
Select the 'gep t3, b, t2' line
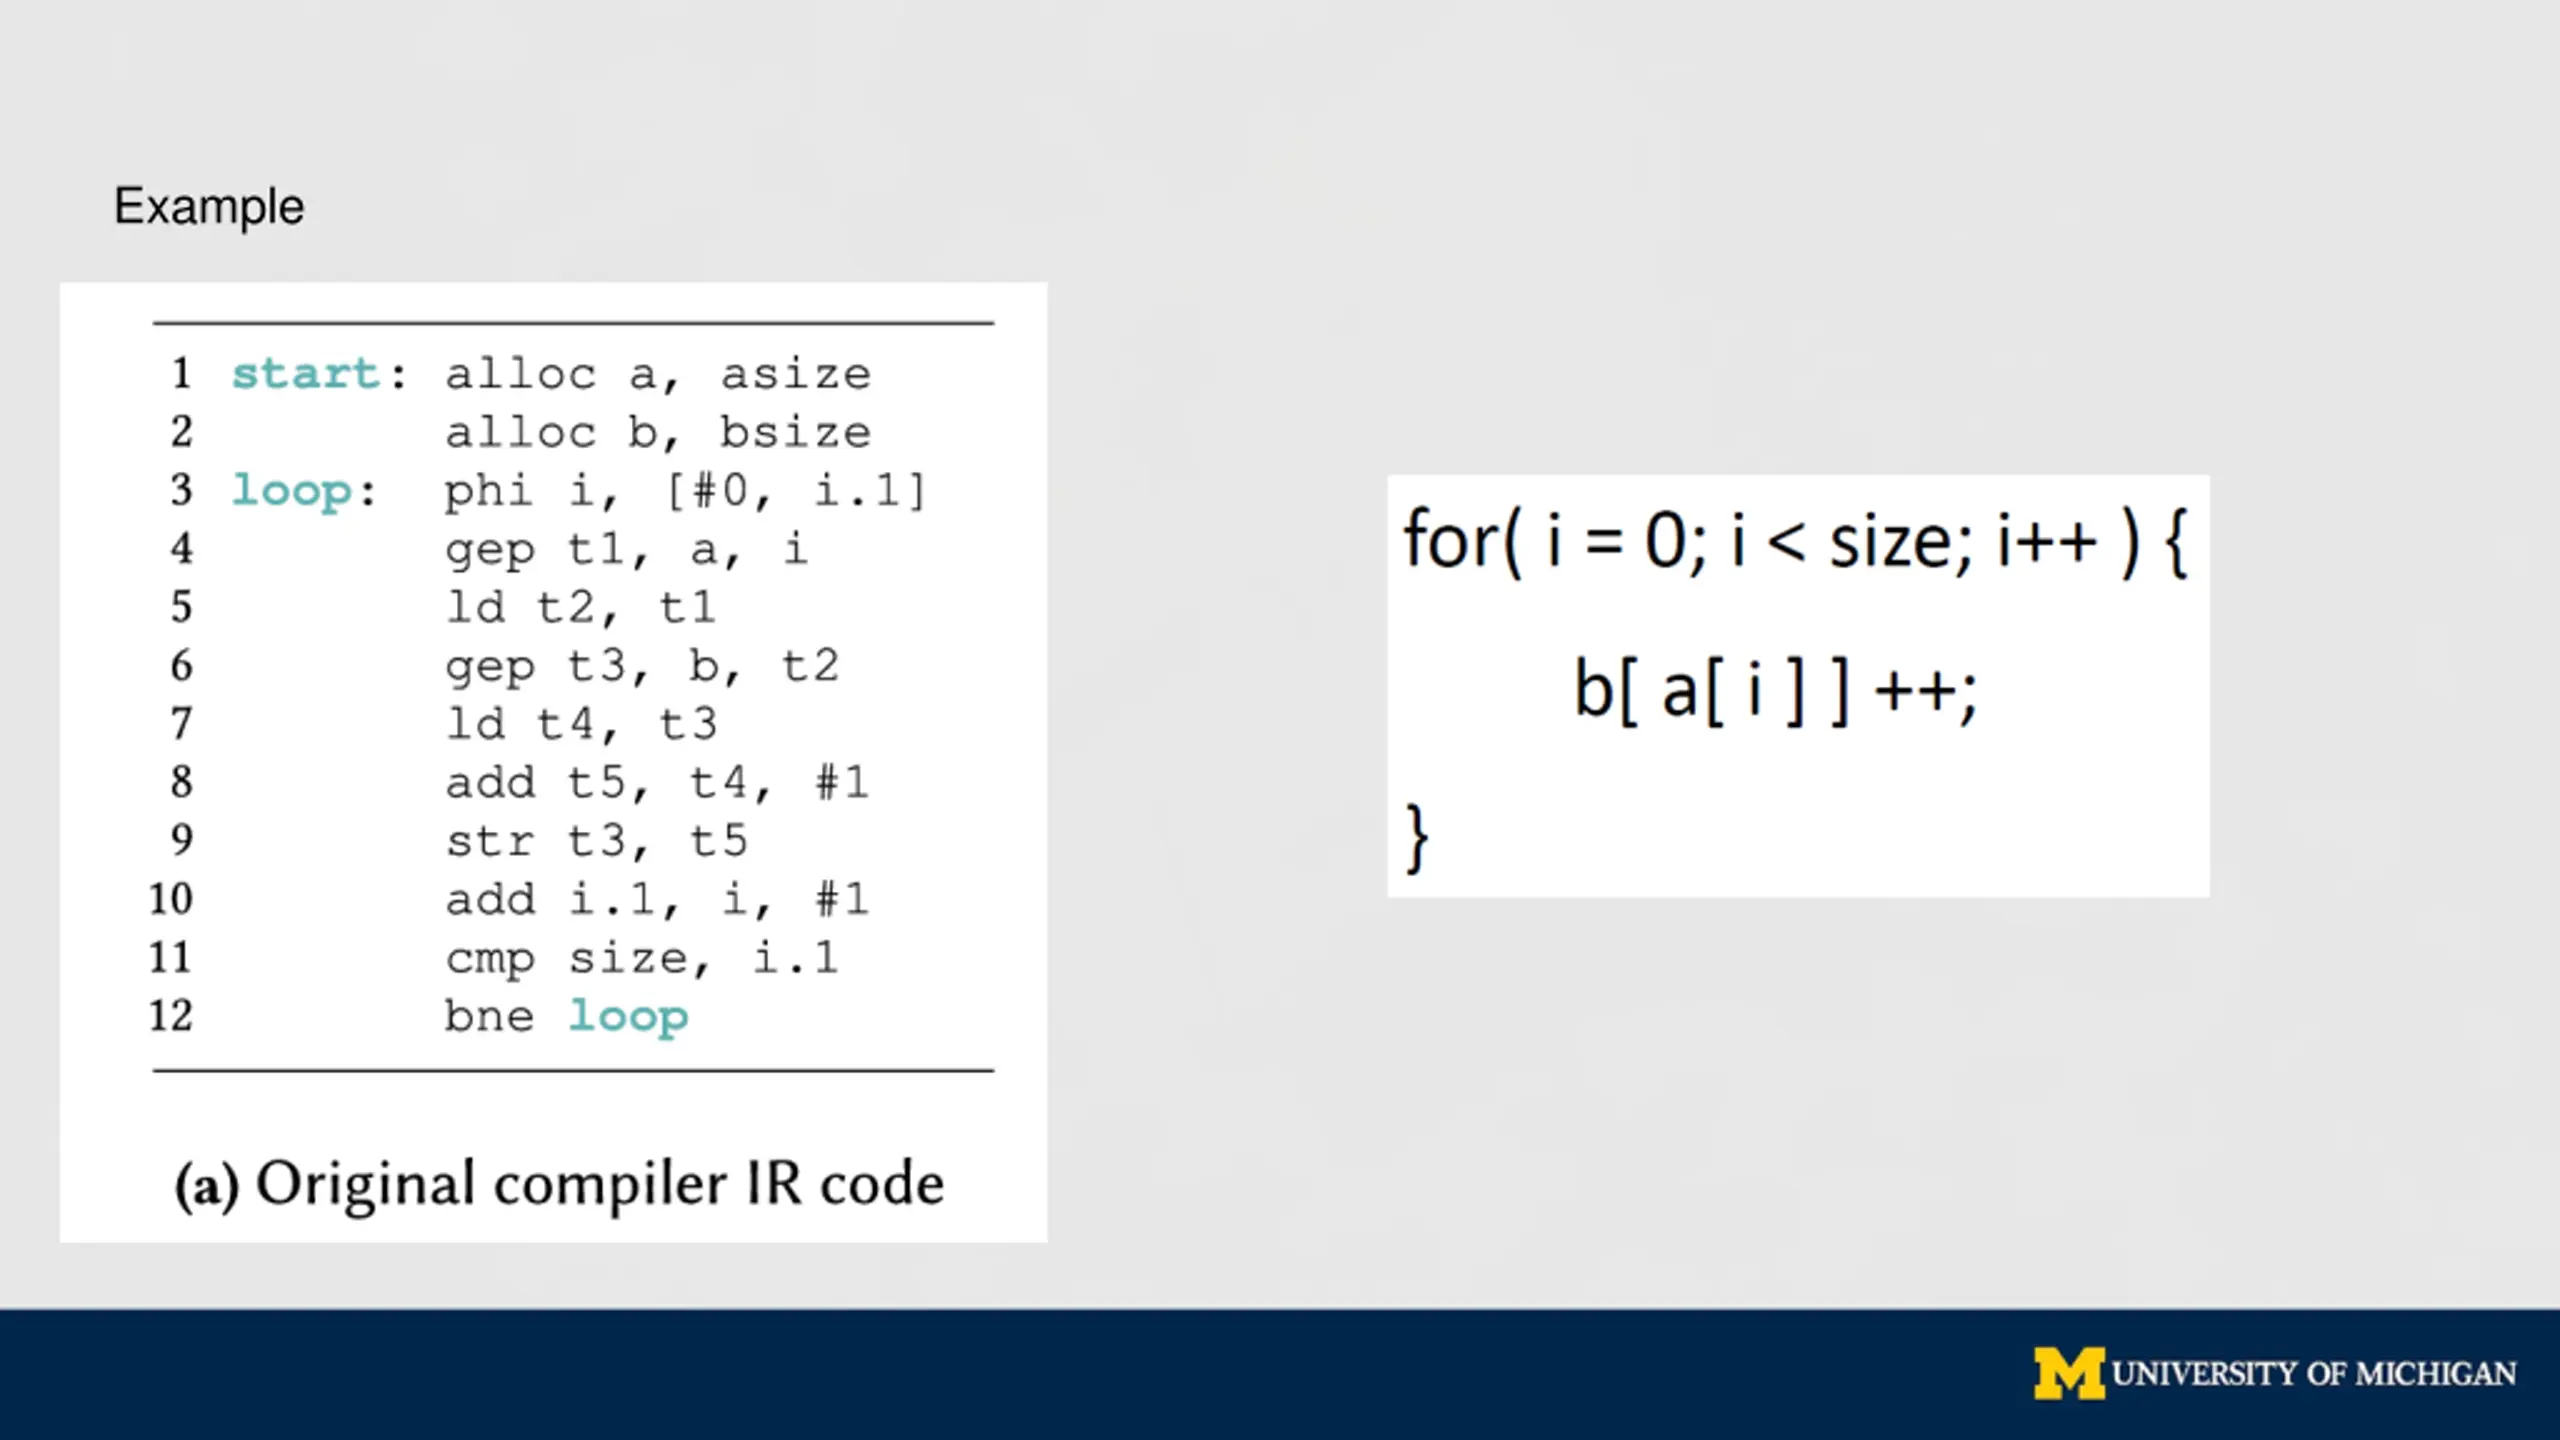(x=642, y=666)
